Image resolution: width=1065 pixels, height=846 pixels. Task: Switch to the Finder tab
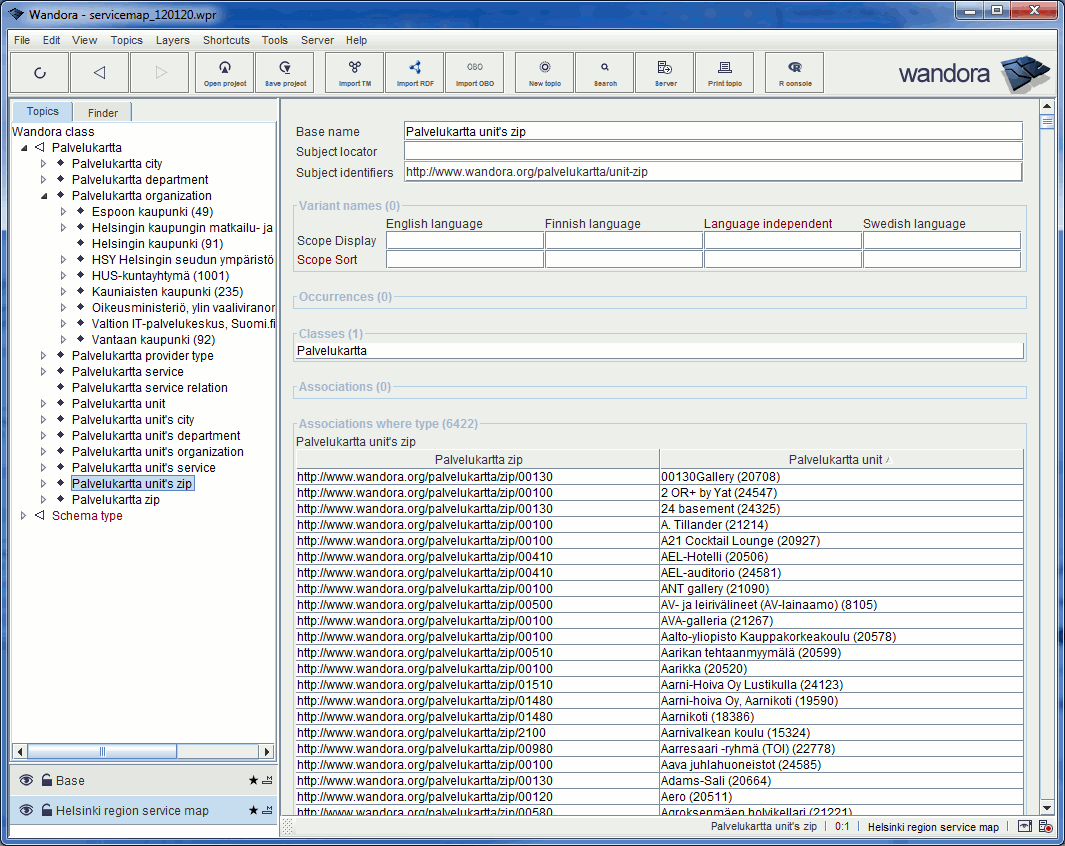[x=102, y=112]
